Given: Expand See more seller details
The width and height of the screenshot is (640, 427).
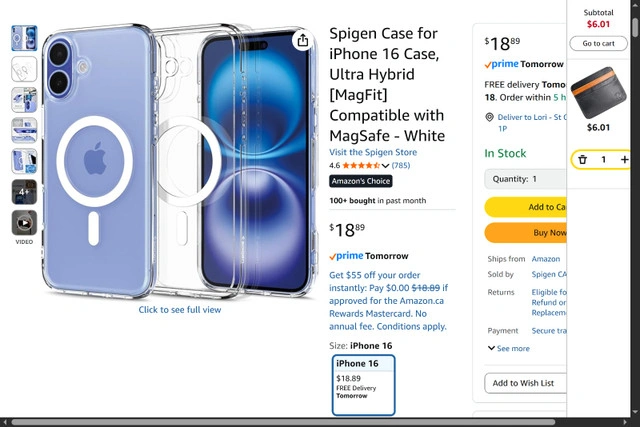Looking at the screenshot, I should click(x=509, y=348).
